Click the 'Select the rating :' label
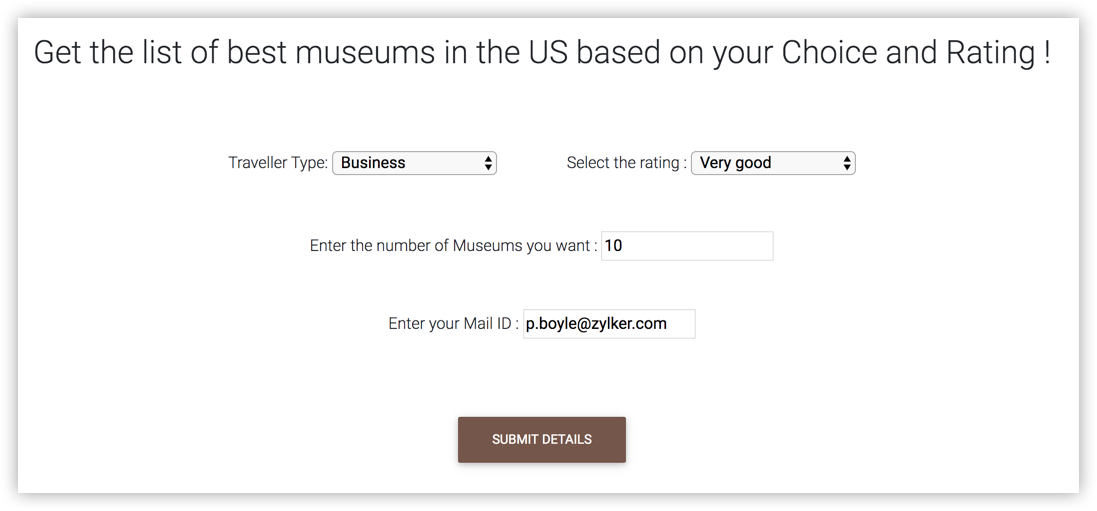1097x511 pixels. coord(626,163)
